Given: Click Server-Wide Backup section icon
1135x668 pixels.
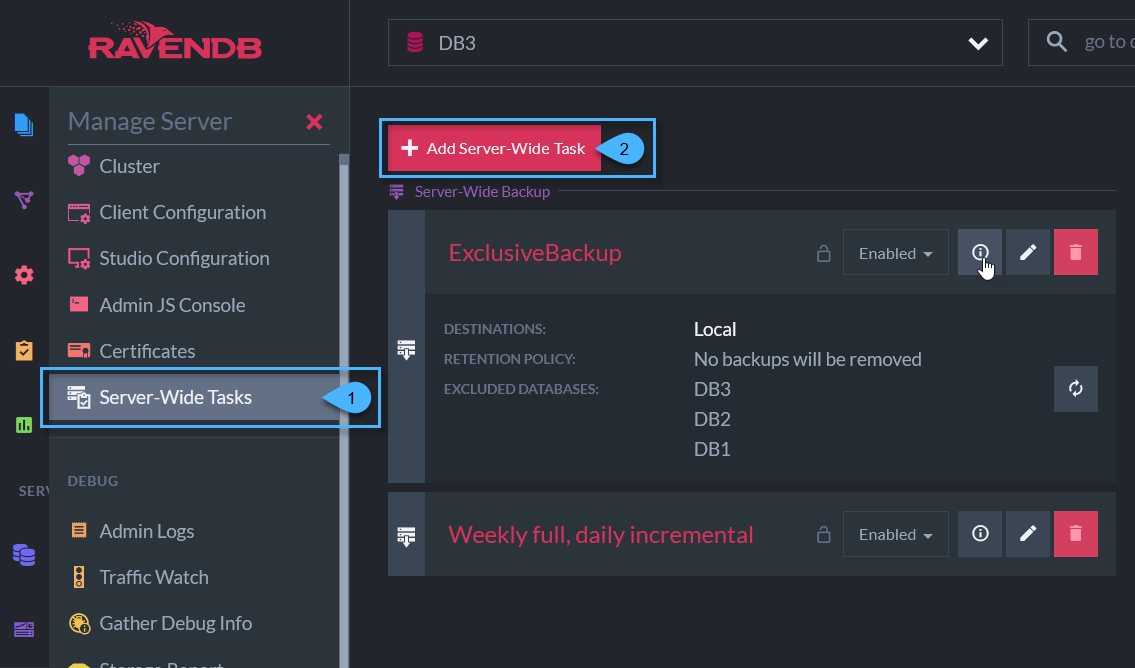Looking at the screenshot, I should (396, 192).
